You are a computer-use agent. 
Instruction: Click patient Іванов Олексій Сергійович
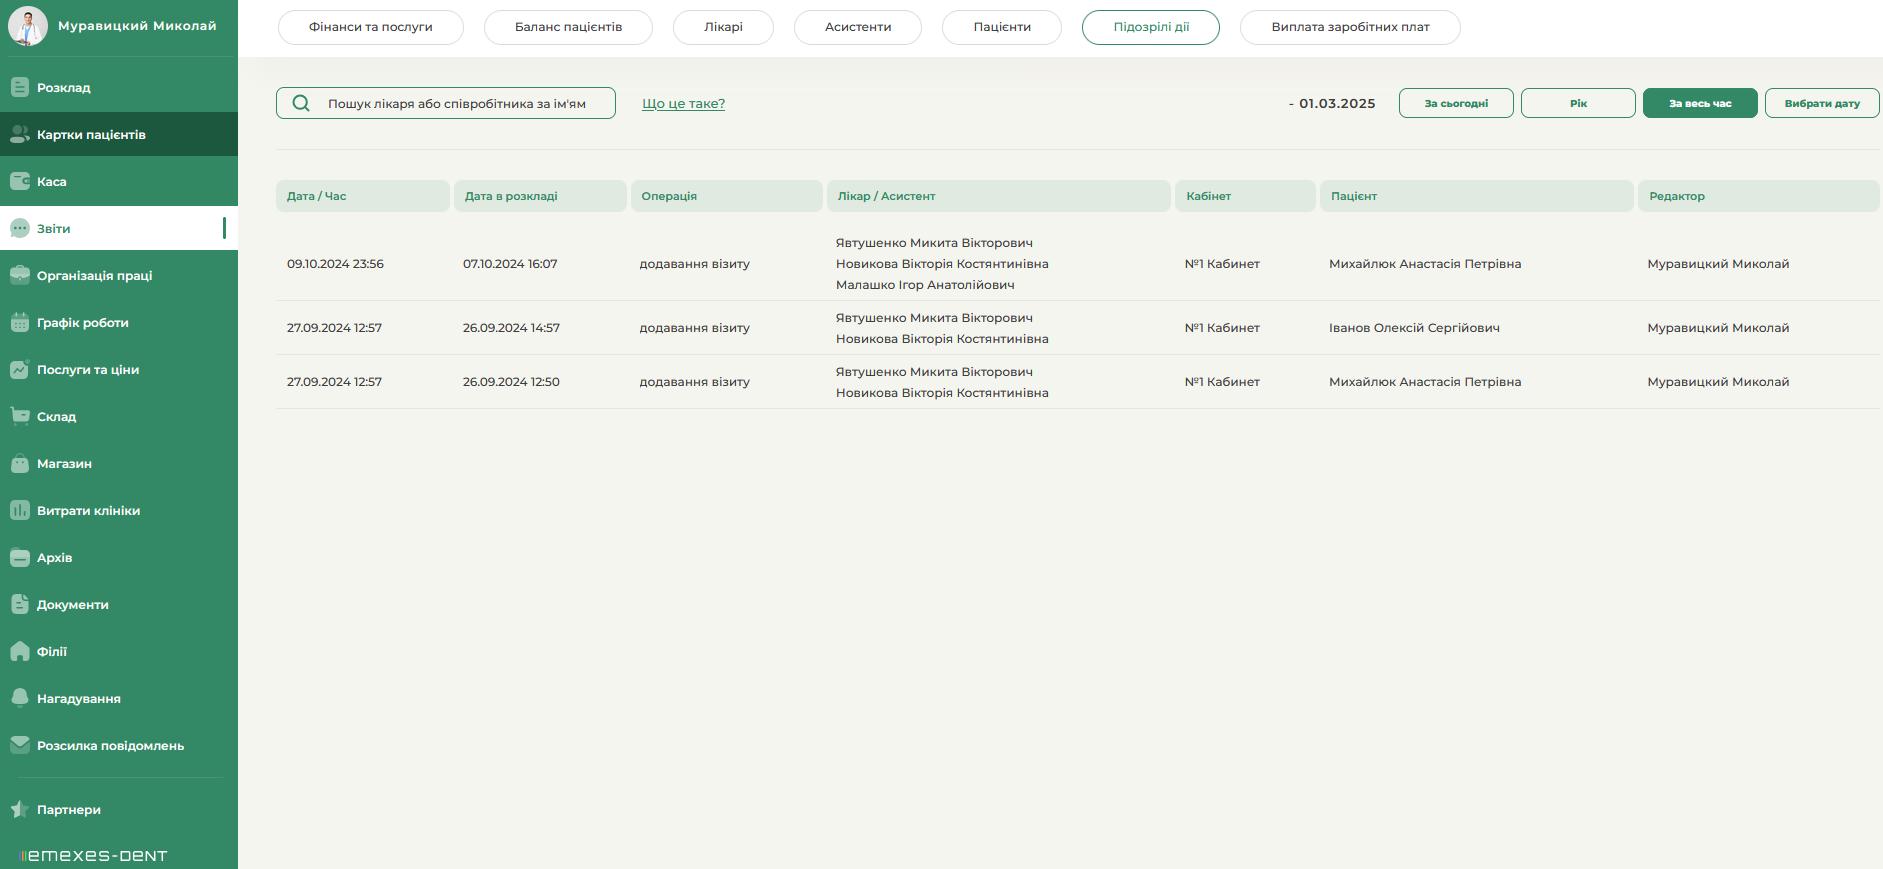click(1414, 328)
